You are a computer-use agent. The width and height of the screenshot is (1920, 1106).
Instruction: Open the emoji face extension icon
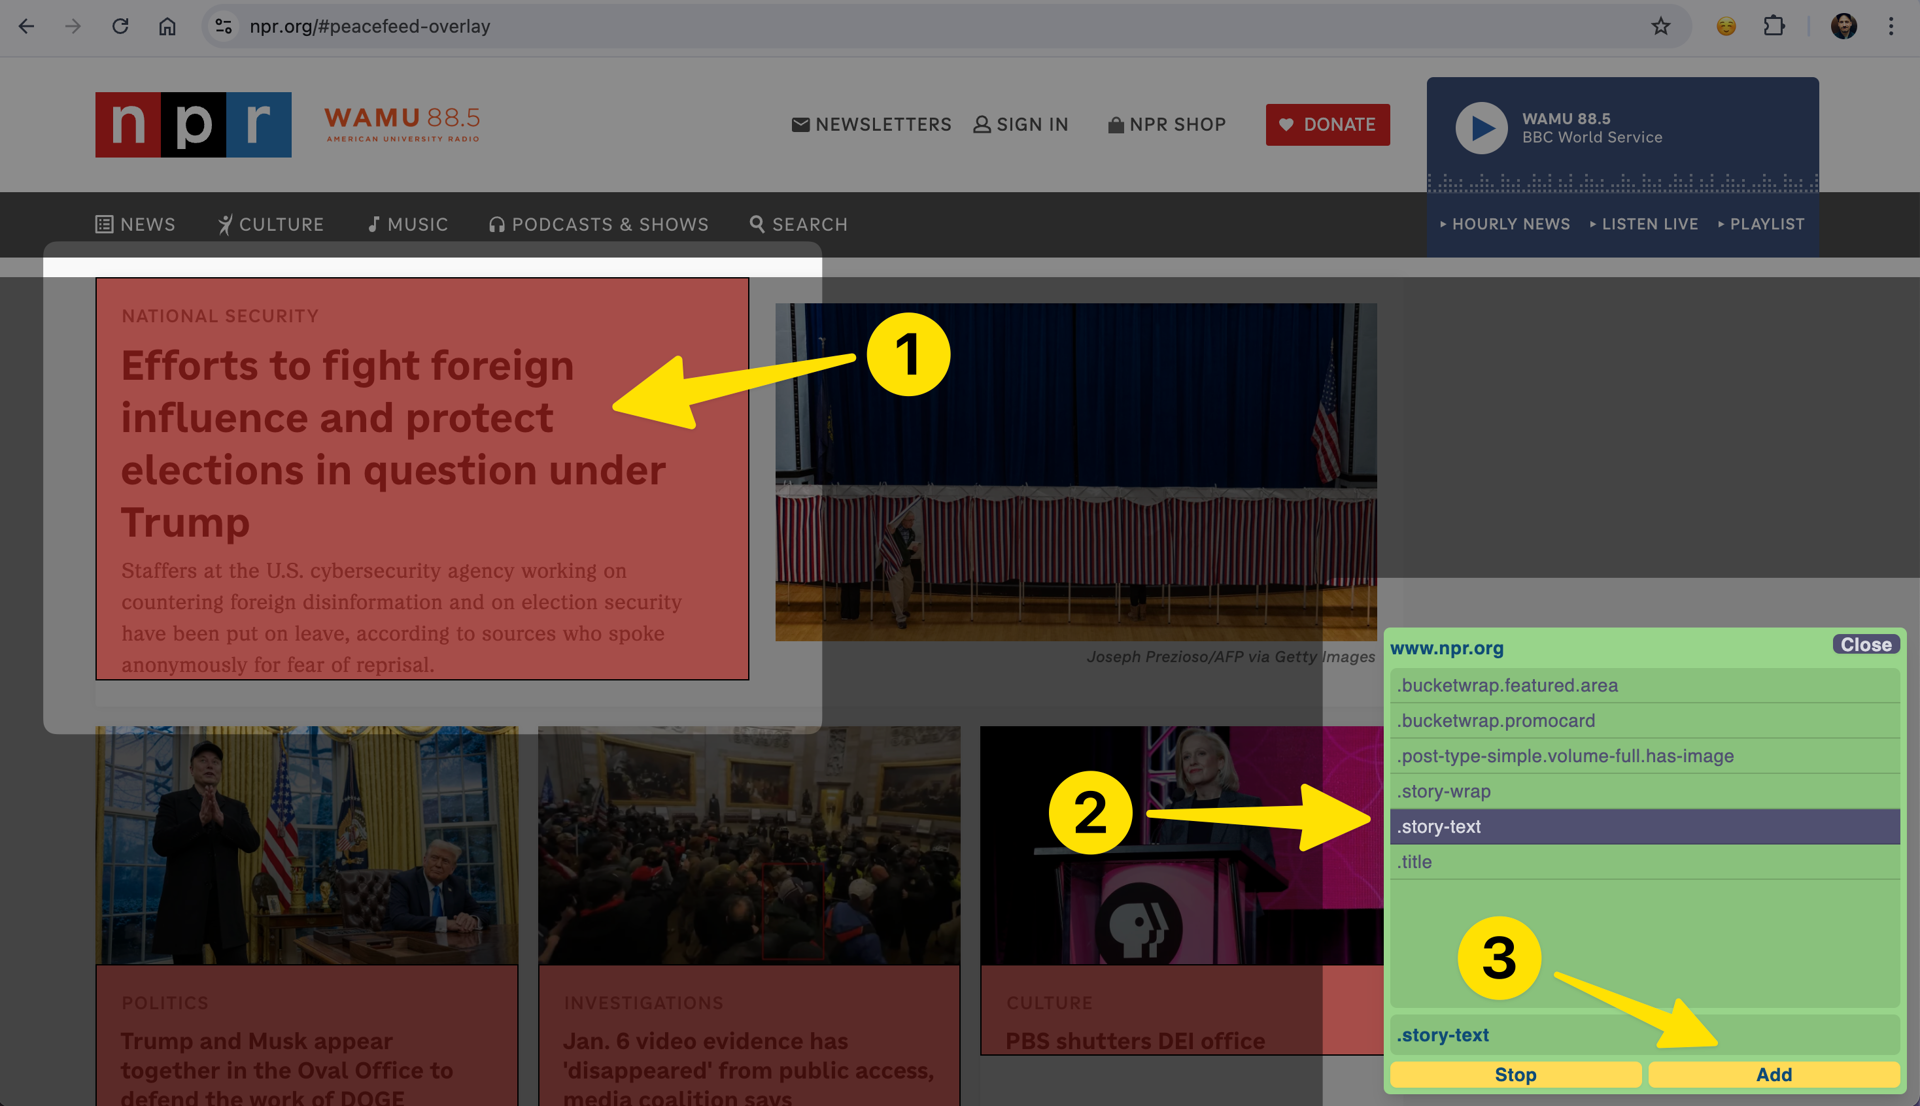[1726, 26]
